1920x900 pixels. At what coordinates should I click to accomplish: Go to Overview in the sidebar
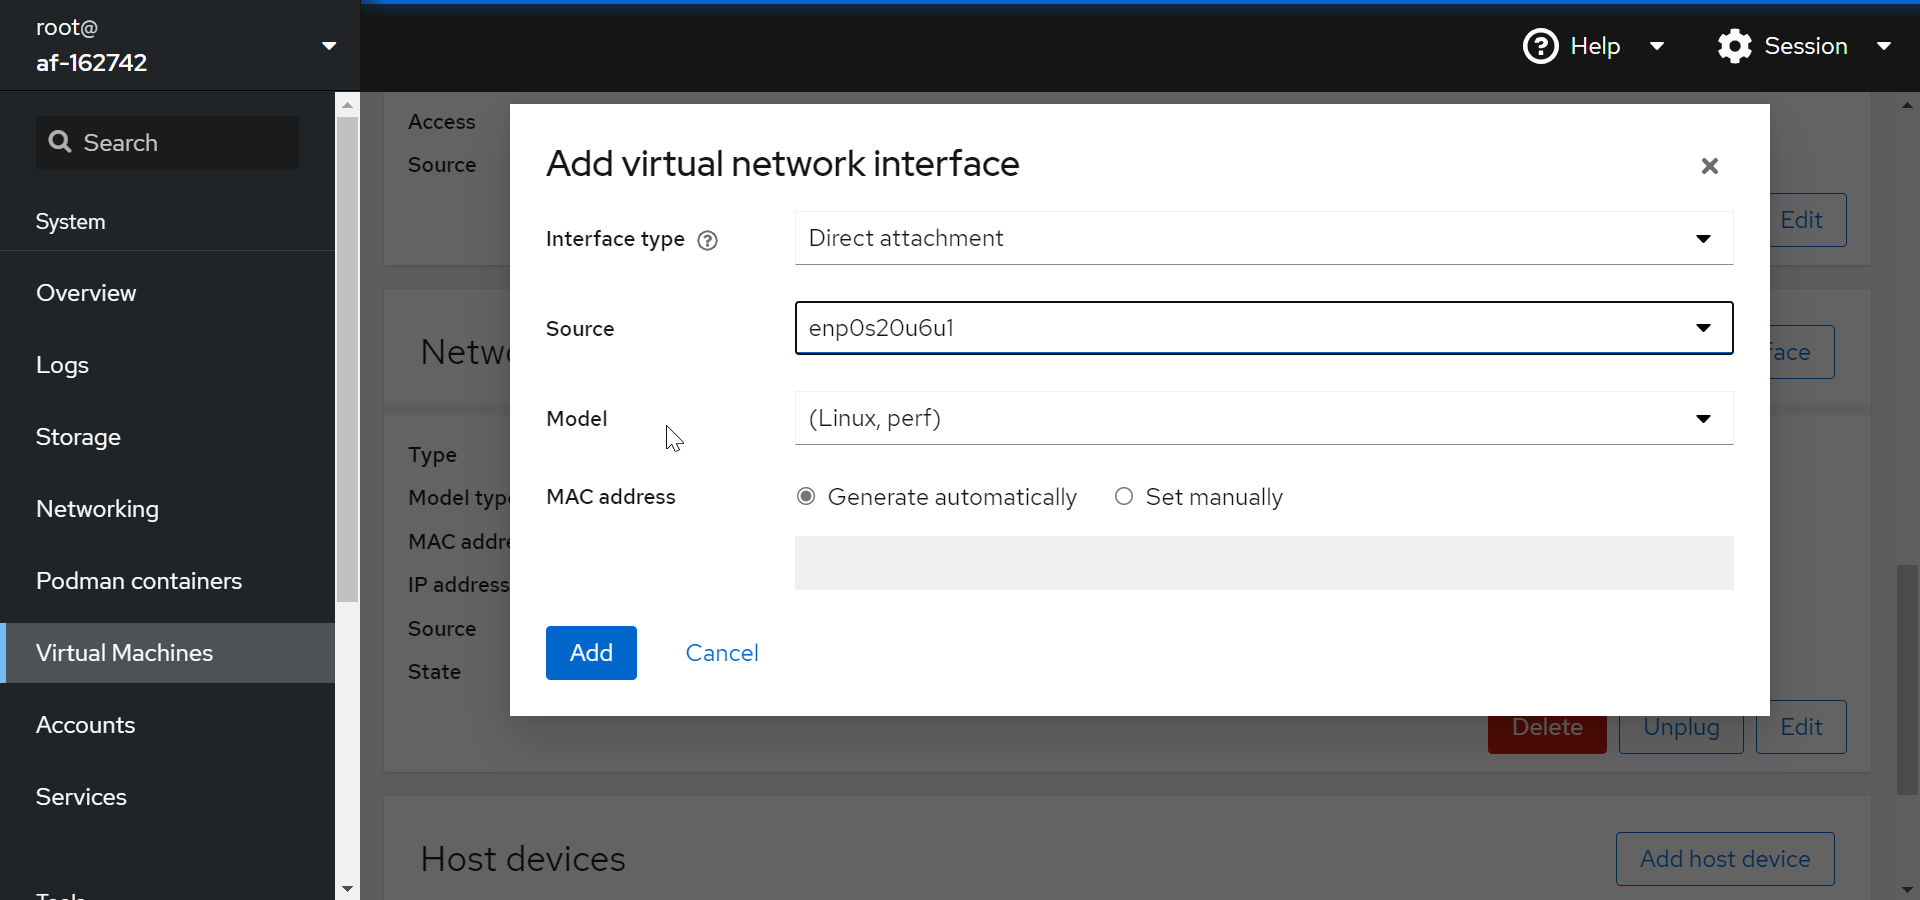167,293
